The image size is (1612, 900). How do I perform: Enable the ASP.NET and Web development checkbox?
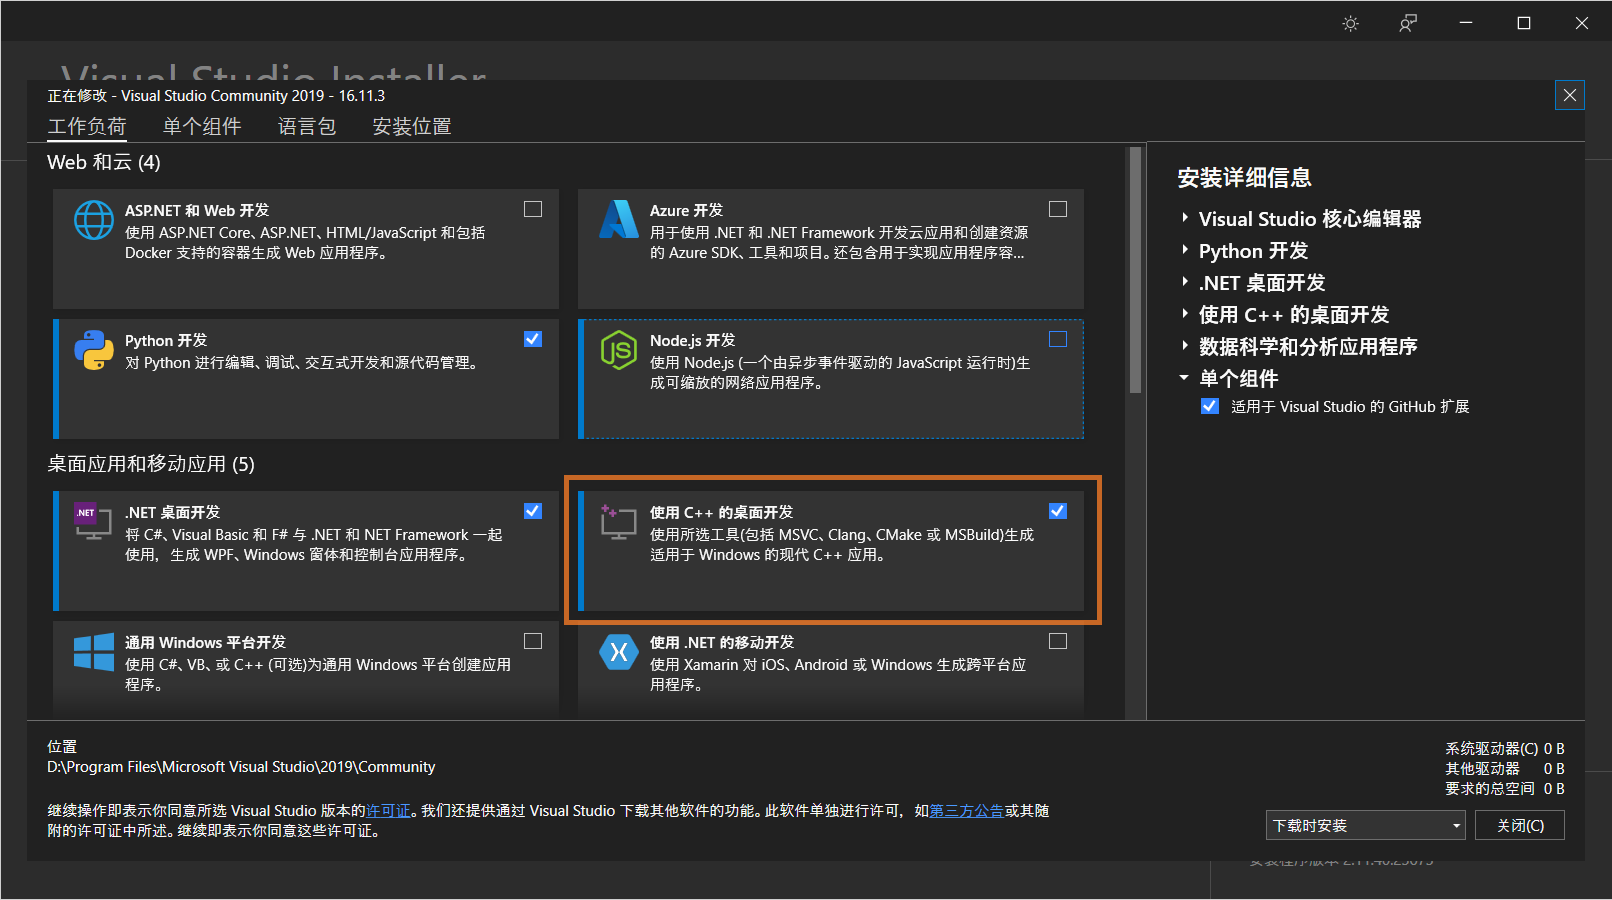pos(533,209)
